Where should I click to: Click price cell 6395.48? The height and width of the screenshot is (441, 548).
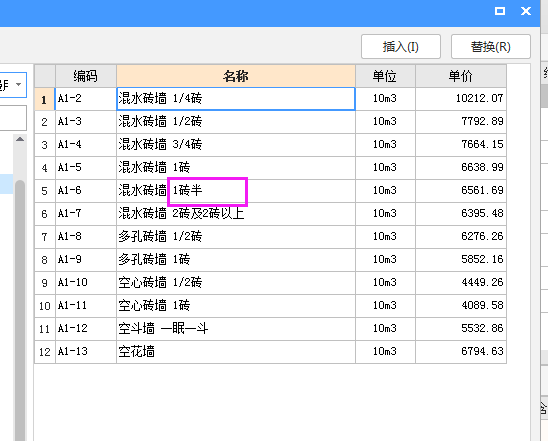click(x=461, y=214)
